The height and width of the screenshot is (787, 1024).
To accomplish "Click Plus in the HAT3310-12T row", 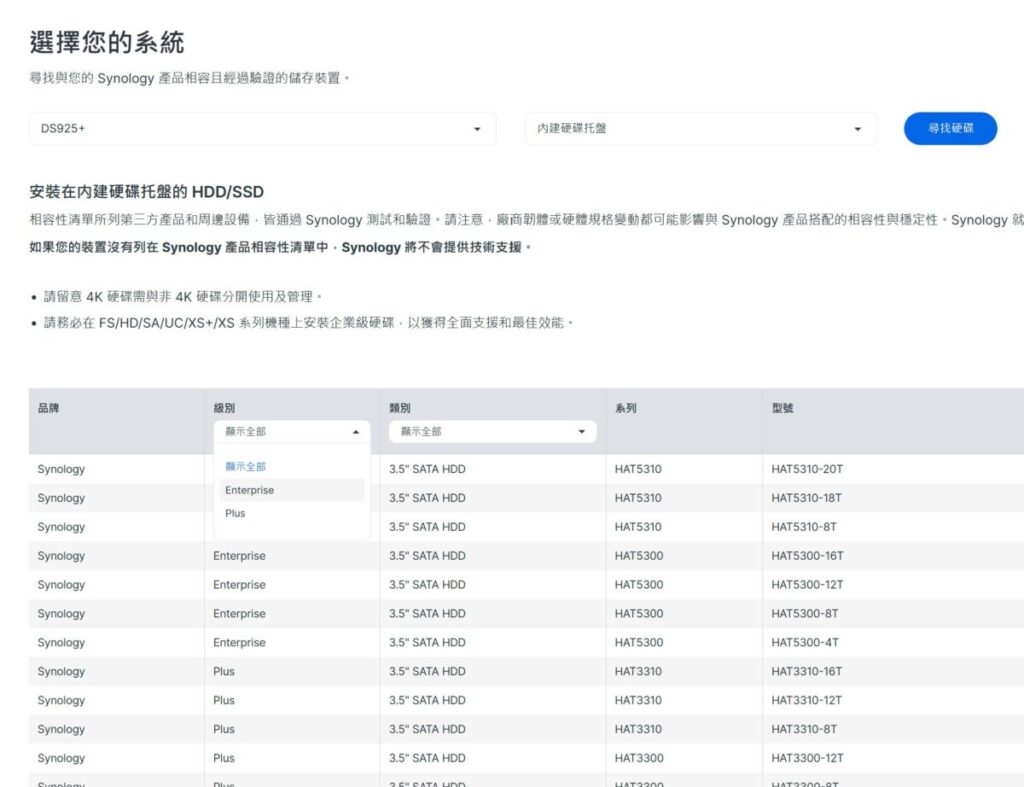I will tap(223, 700).
